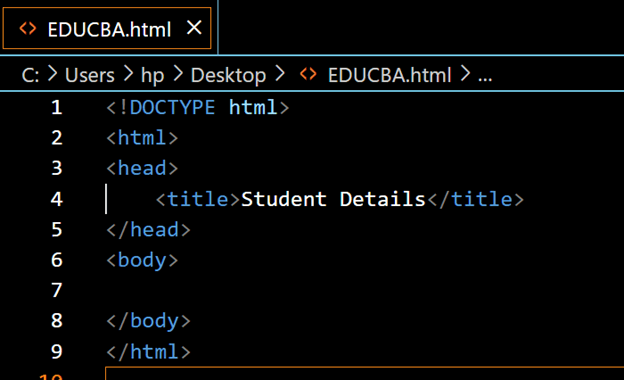Click the HTML icon in breadcrumb

pyautogui.click(x=308, y=74)
